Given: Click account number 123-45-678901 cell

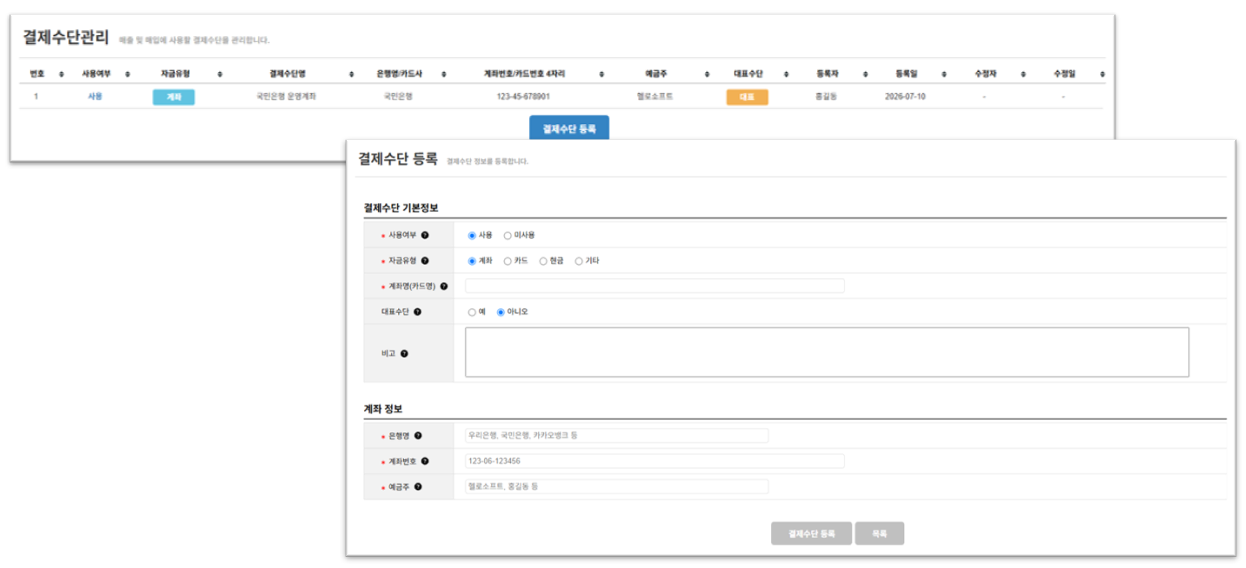Looking at the screenshot, I should coord(524,97).
